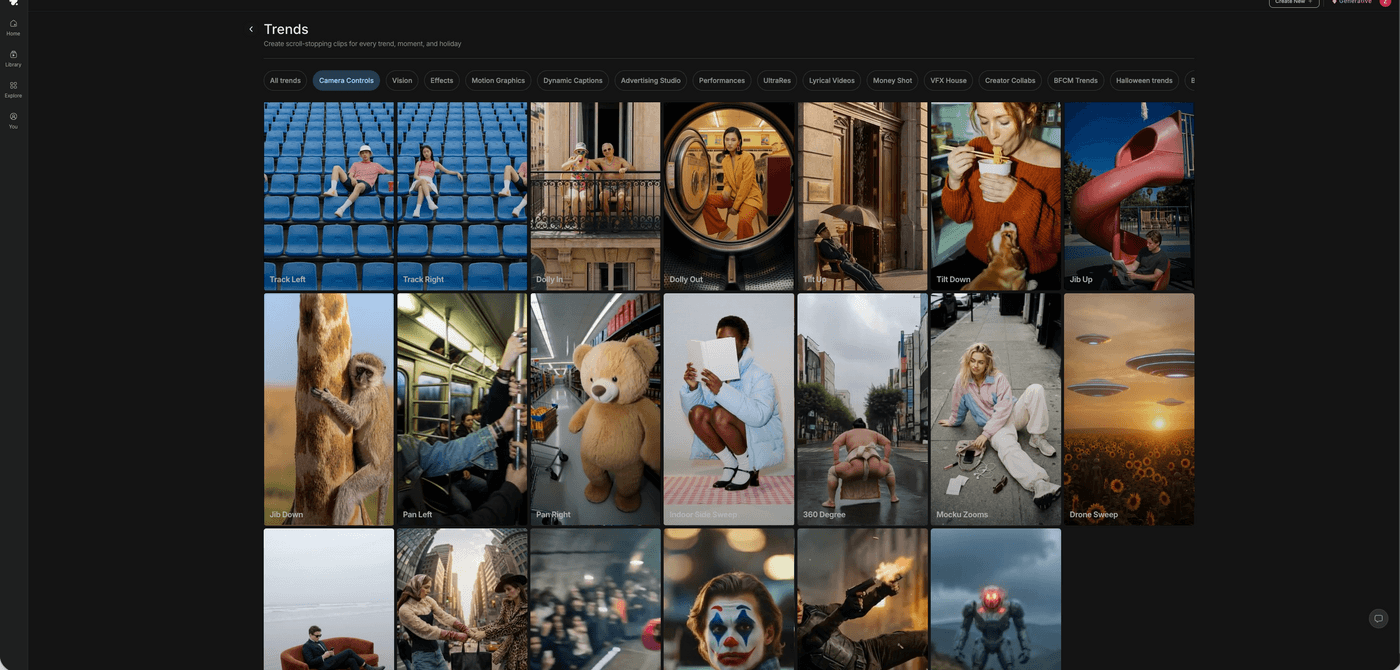Open the Dolly In balcony thumbnail
Image resolution: width=1400 pixels, height=670 pixels.
pos(596,196)
